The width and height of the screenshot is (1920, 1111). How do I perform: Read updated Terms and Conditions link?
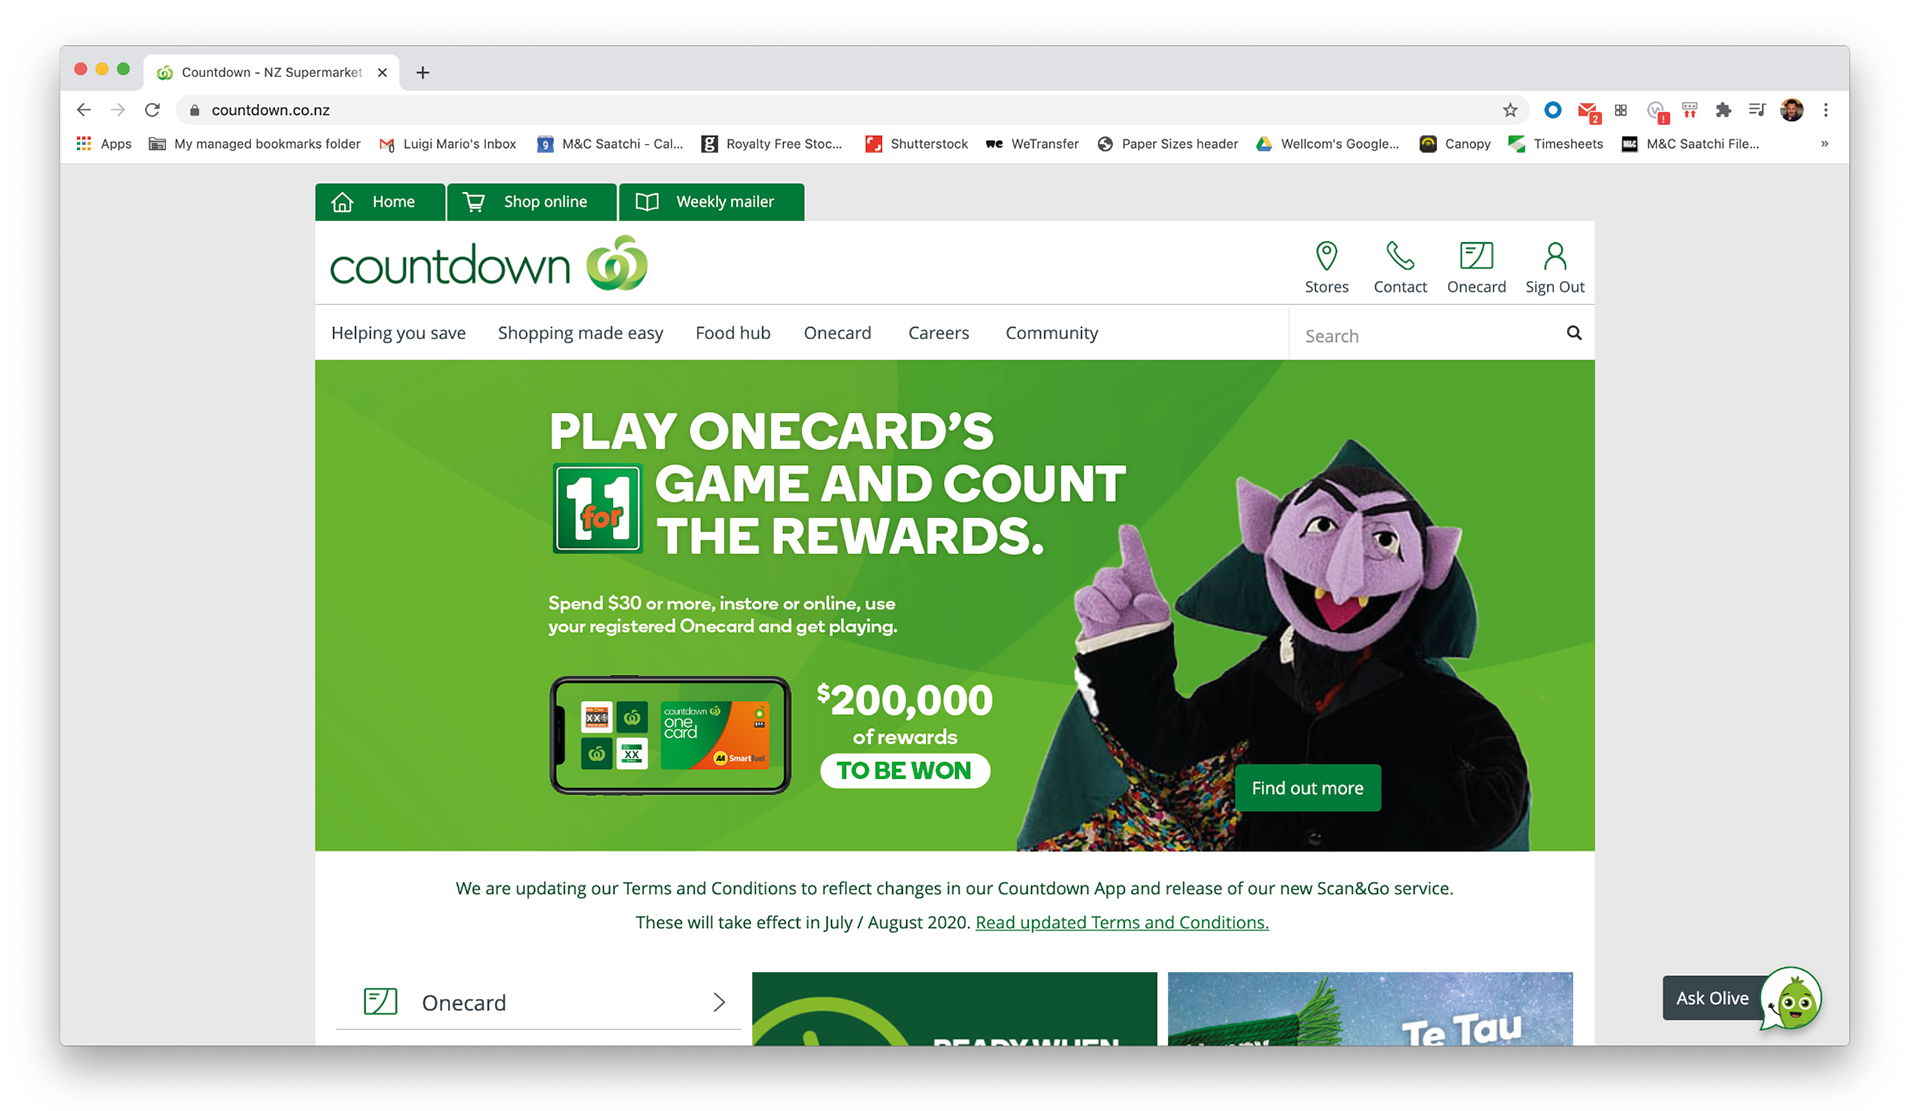[1122, 922]
